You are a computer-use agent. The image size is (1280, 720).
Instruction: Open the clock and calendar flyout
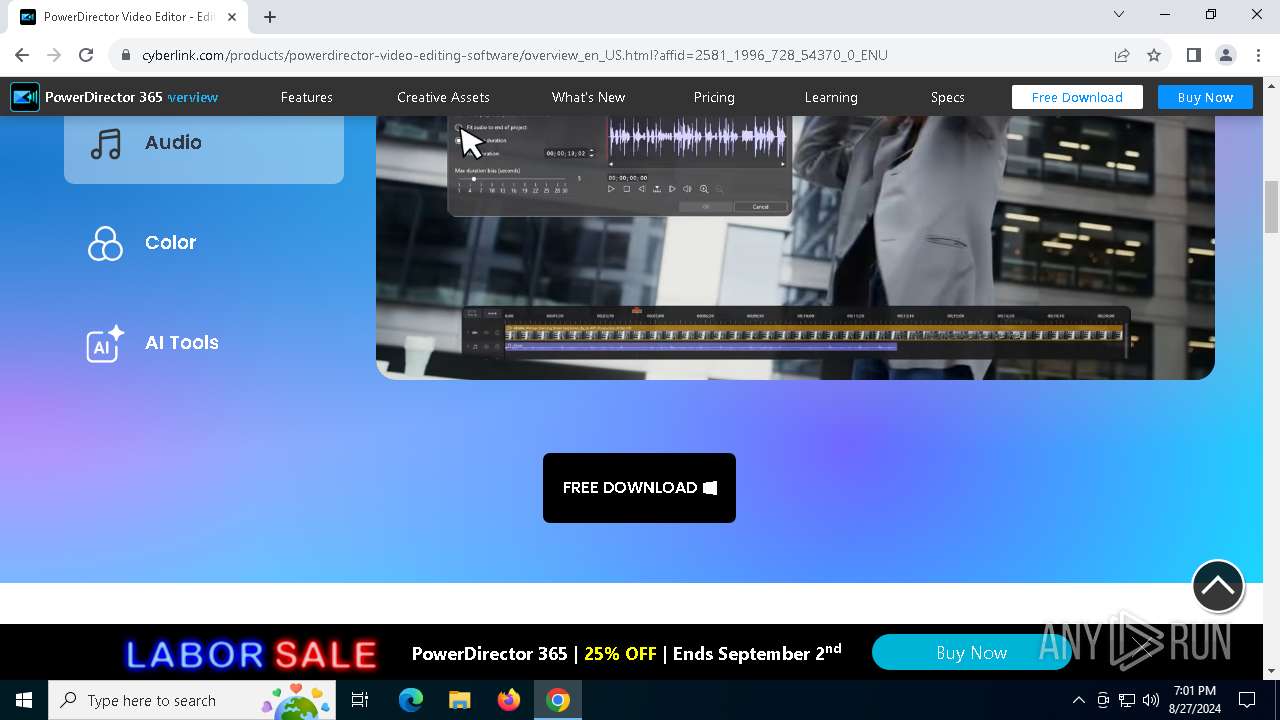point(1194,700)
